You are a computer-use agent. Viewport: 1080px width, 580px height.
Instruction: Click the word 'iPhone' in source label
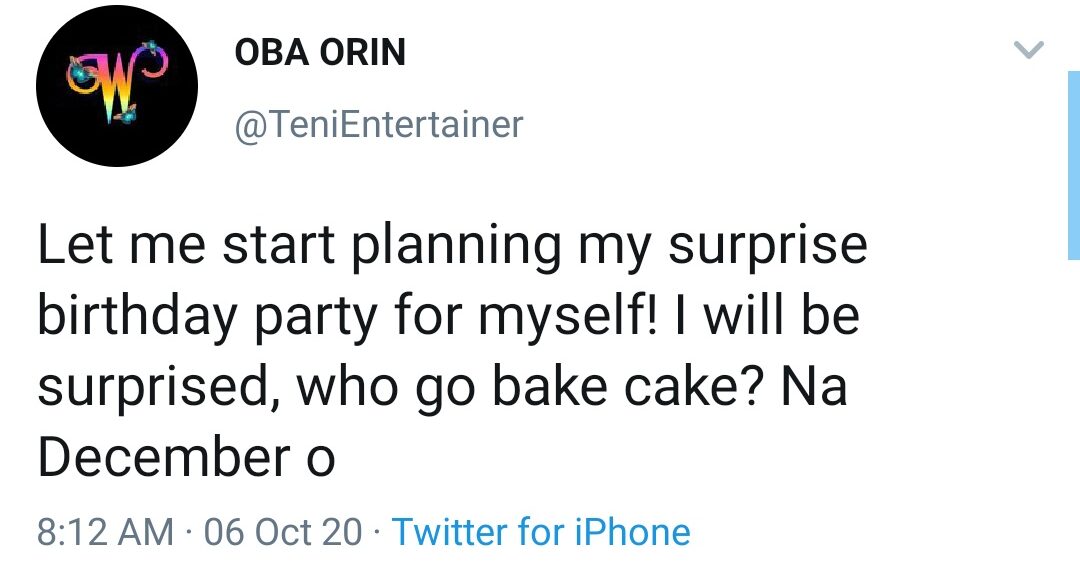(630, 532)
